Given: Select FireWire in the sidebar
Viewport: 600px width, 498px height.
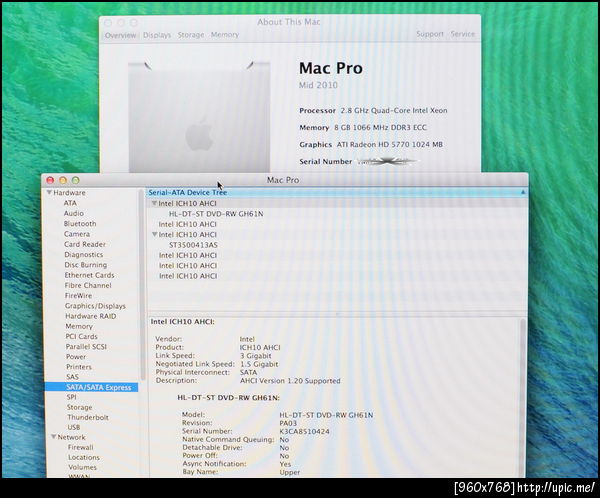Looking at the screenshot, I should pyautogui.click(x=78, y=296).
